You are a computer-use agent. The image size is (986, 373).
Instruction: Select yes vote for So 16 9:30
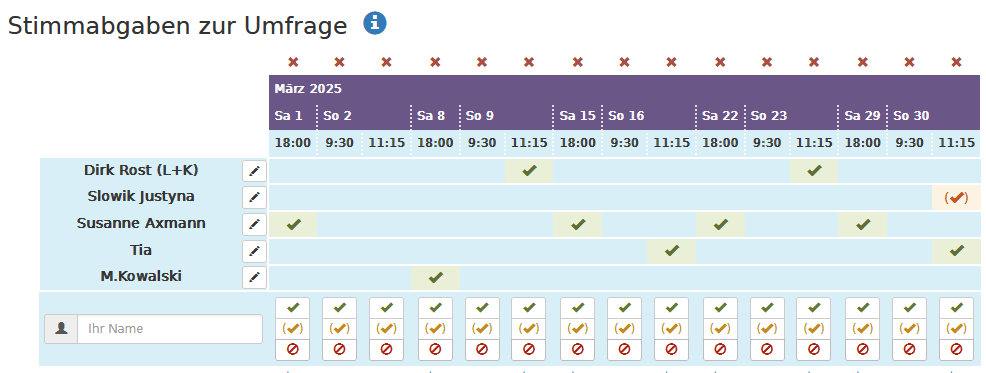(x=624, y=308)
